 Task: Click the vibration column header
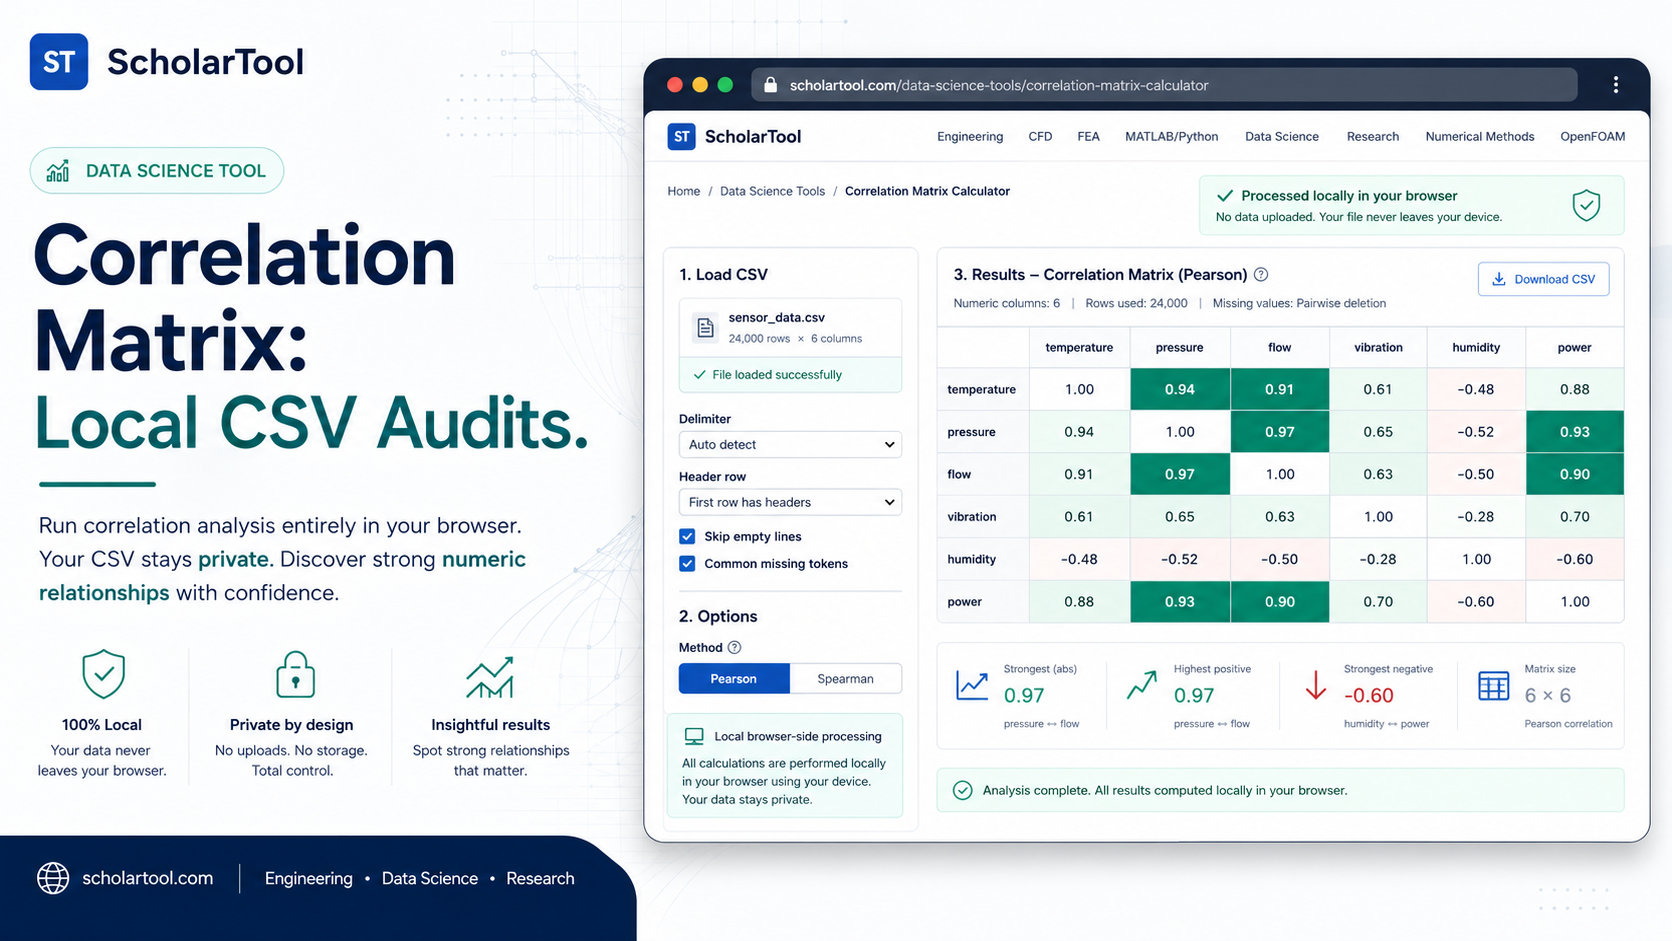pyautogui.click(x=1378, y=348)
